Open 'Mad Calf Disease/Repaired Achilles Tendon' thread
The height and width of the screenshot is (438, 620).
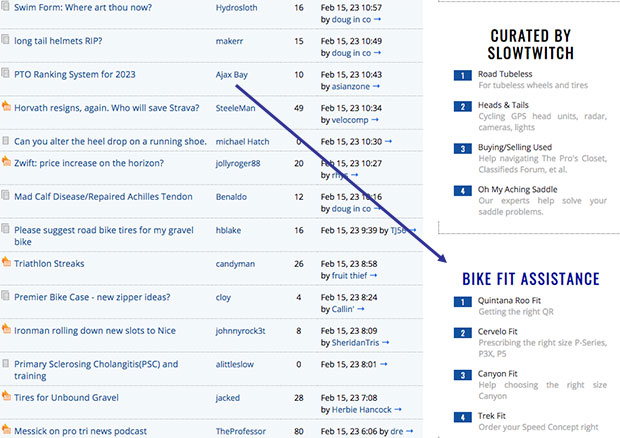tap(104, 197)
